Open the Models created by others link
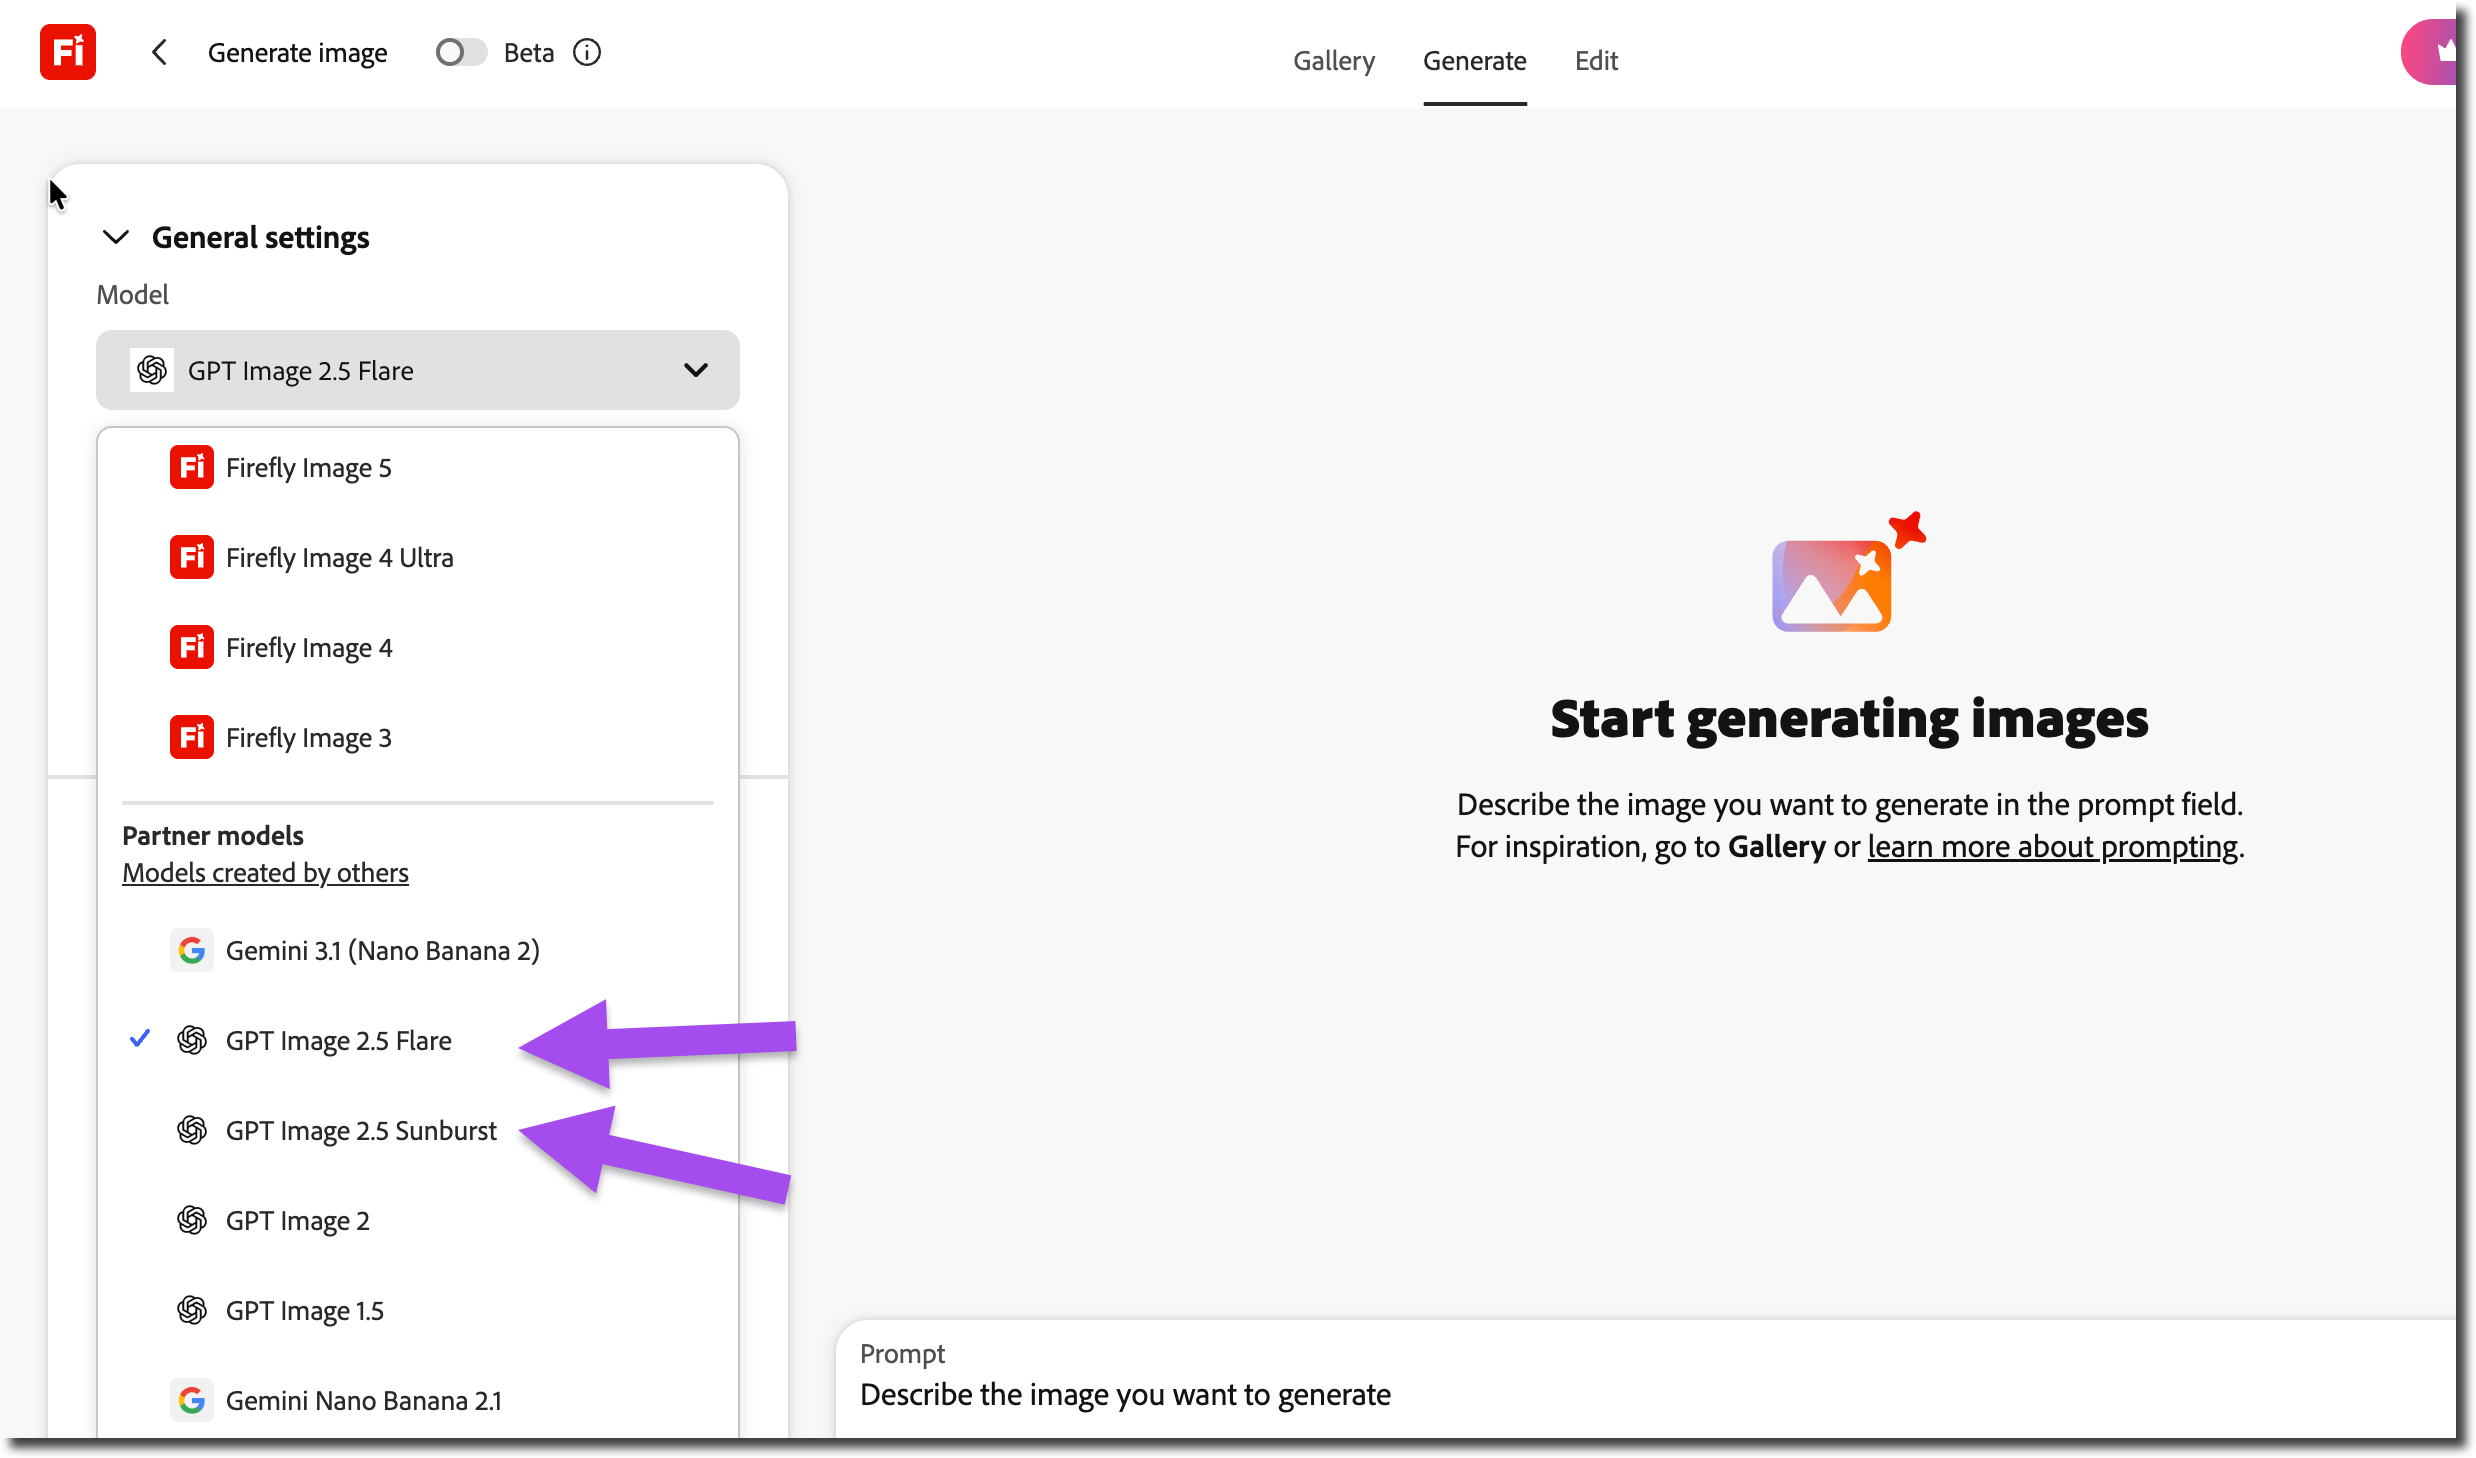Viewport: 2476px width, 1458px height. point(265,873)
